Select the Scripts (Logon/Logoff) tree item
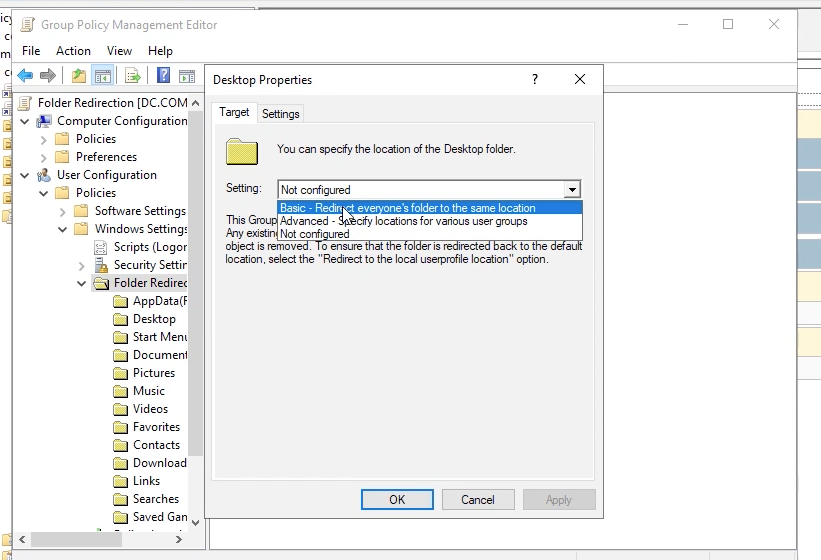Viewport: 821px width, 560px height. click(149, 247)
